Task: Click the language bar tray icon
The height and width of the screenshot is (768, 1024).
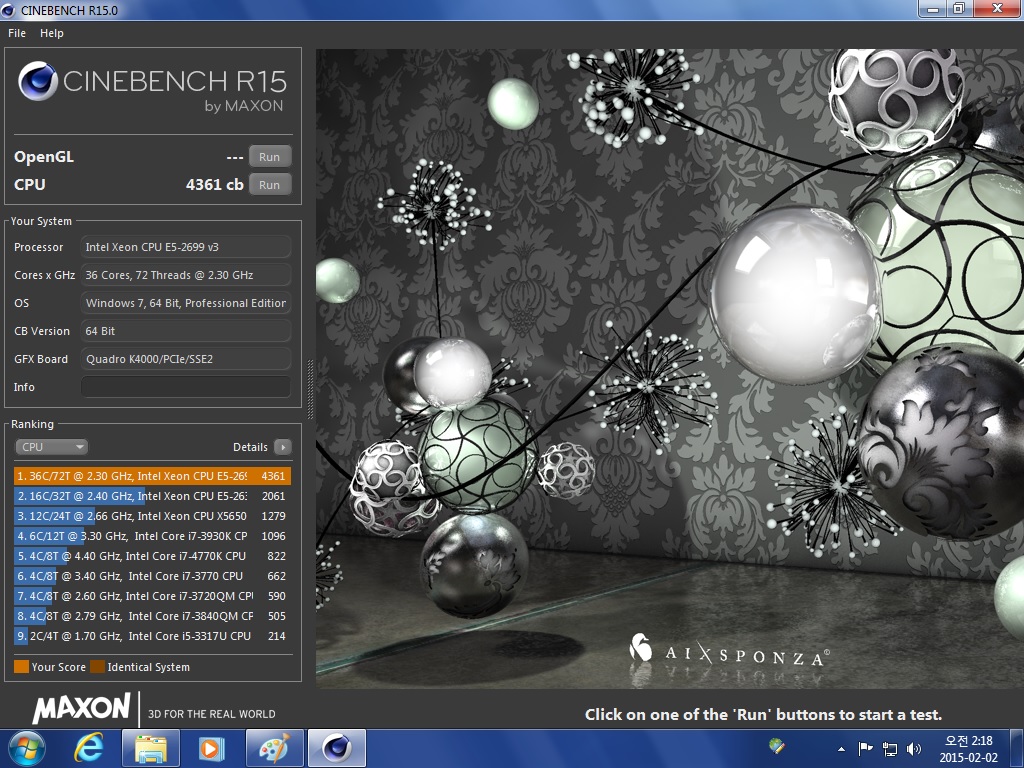Action: (776, 746)
